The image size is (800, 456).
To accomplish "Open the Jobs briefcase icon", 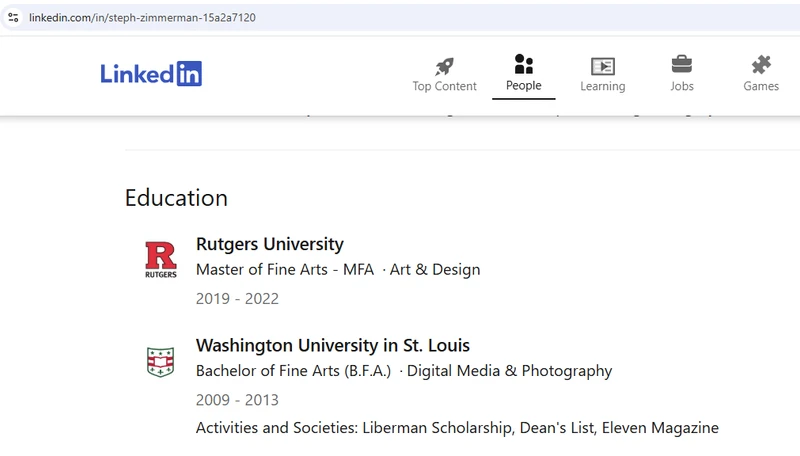I will (682, 65).
